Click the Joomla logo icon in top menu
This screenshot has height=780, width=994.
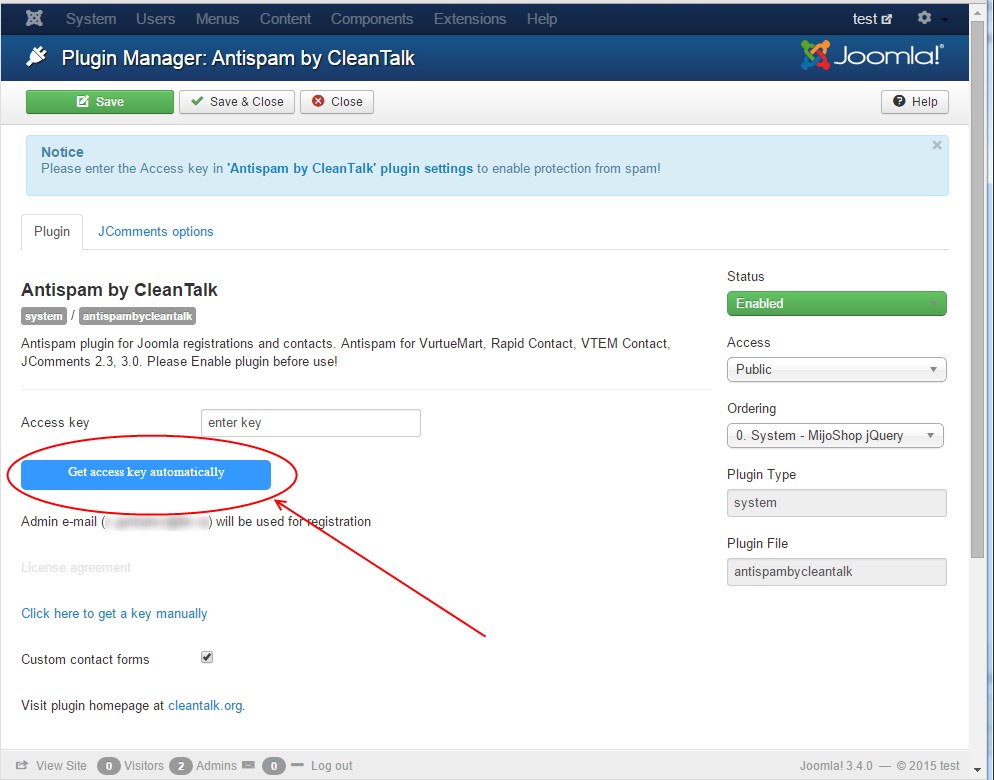(34, 19)
